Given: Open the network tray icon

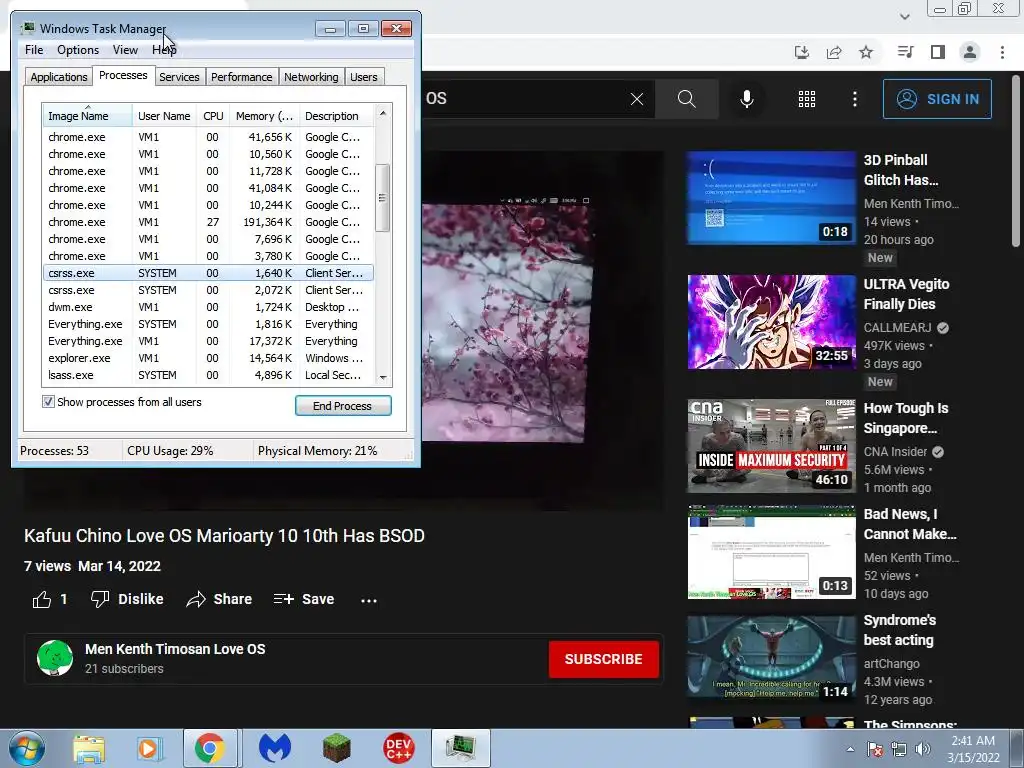Looking at the screenshot, I should tap(899, 748).
